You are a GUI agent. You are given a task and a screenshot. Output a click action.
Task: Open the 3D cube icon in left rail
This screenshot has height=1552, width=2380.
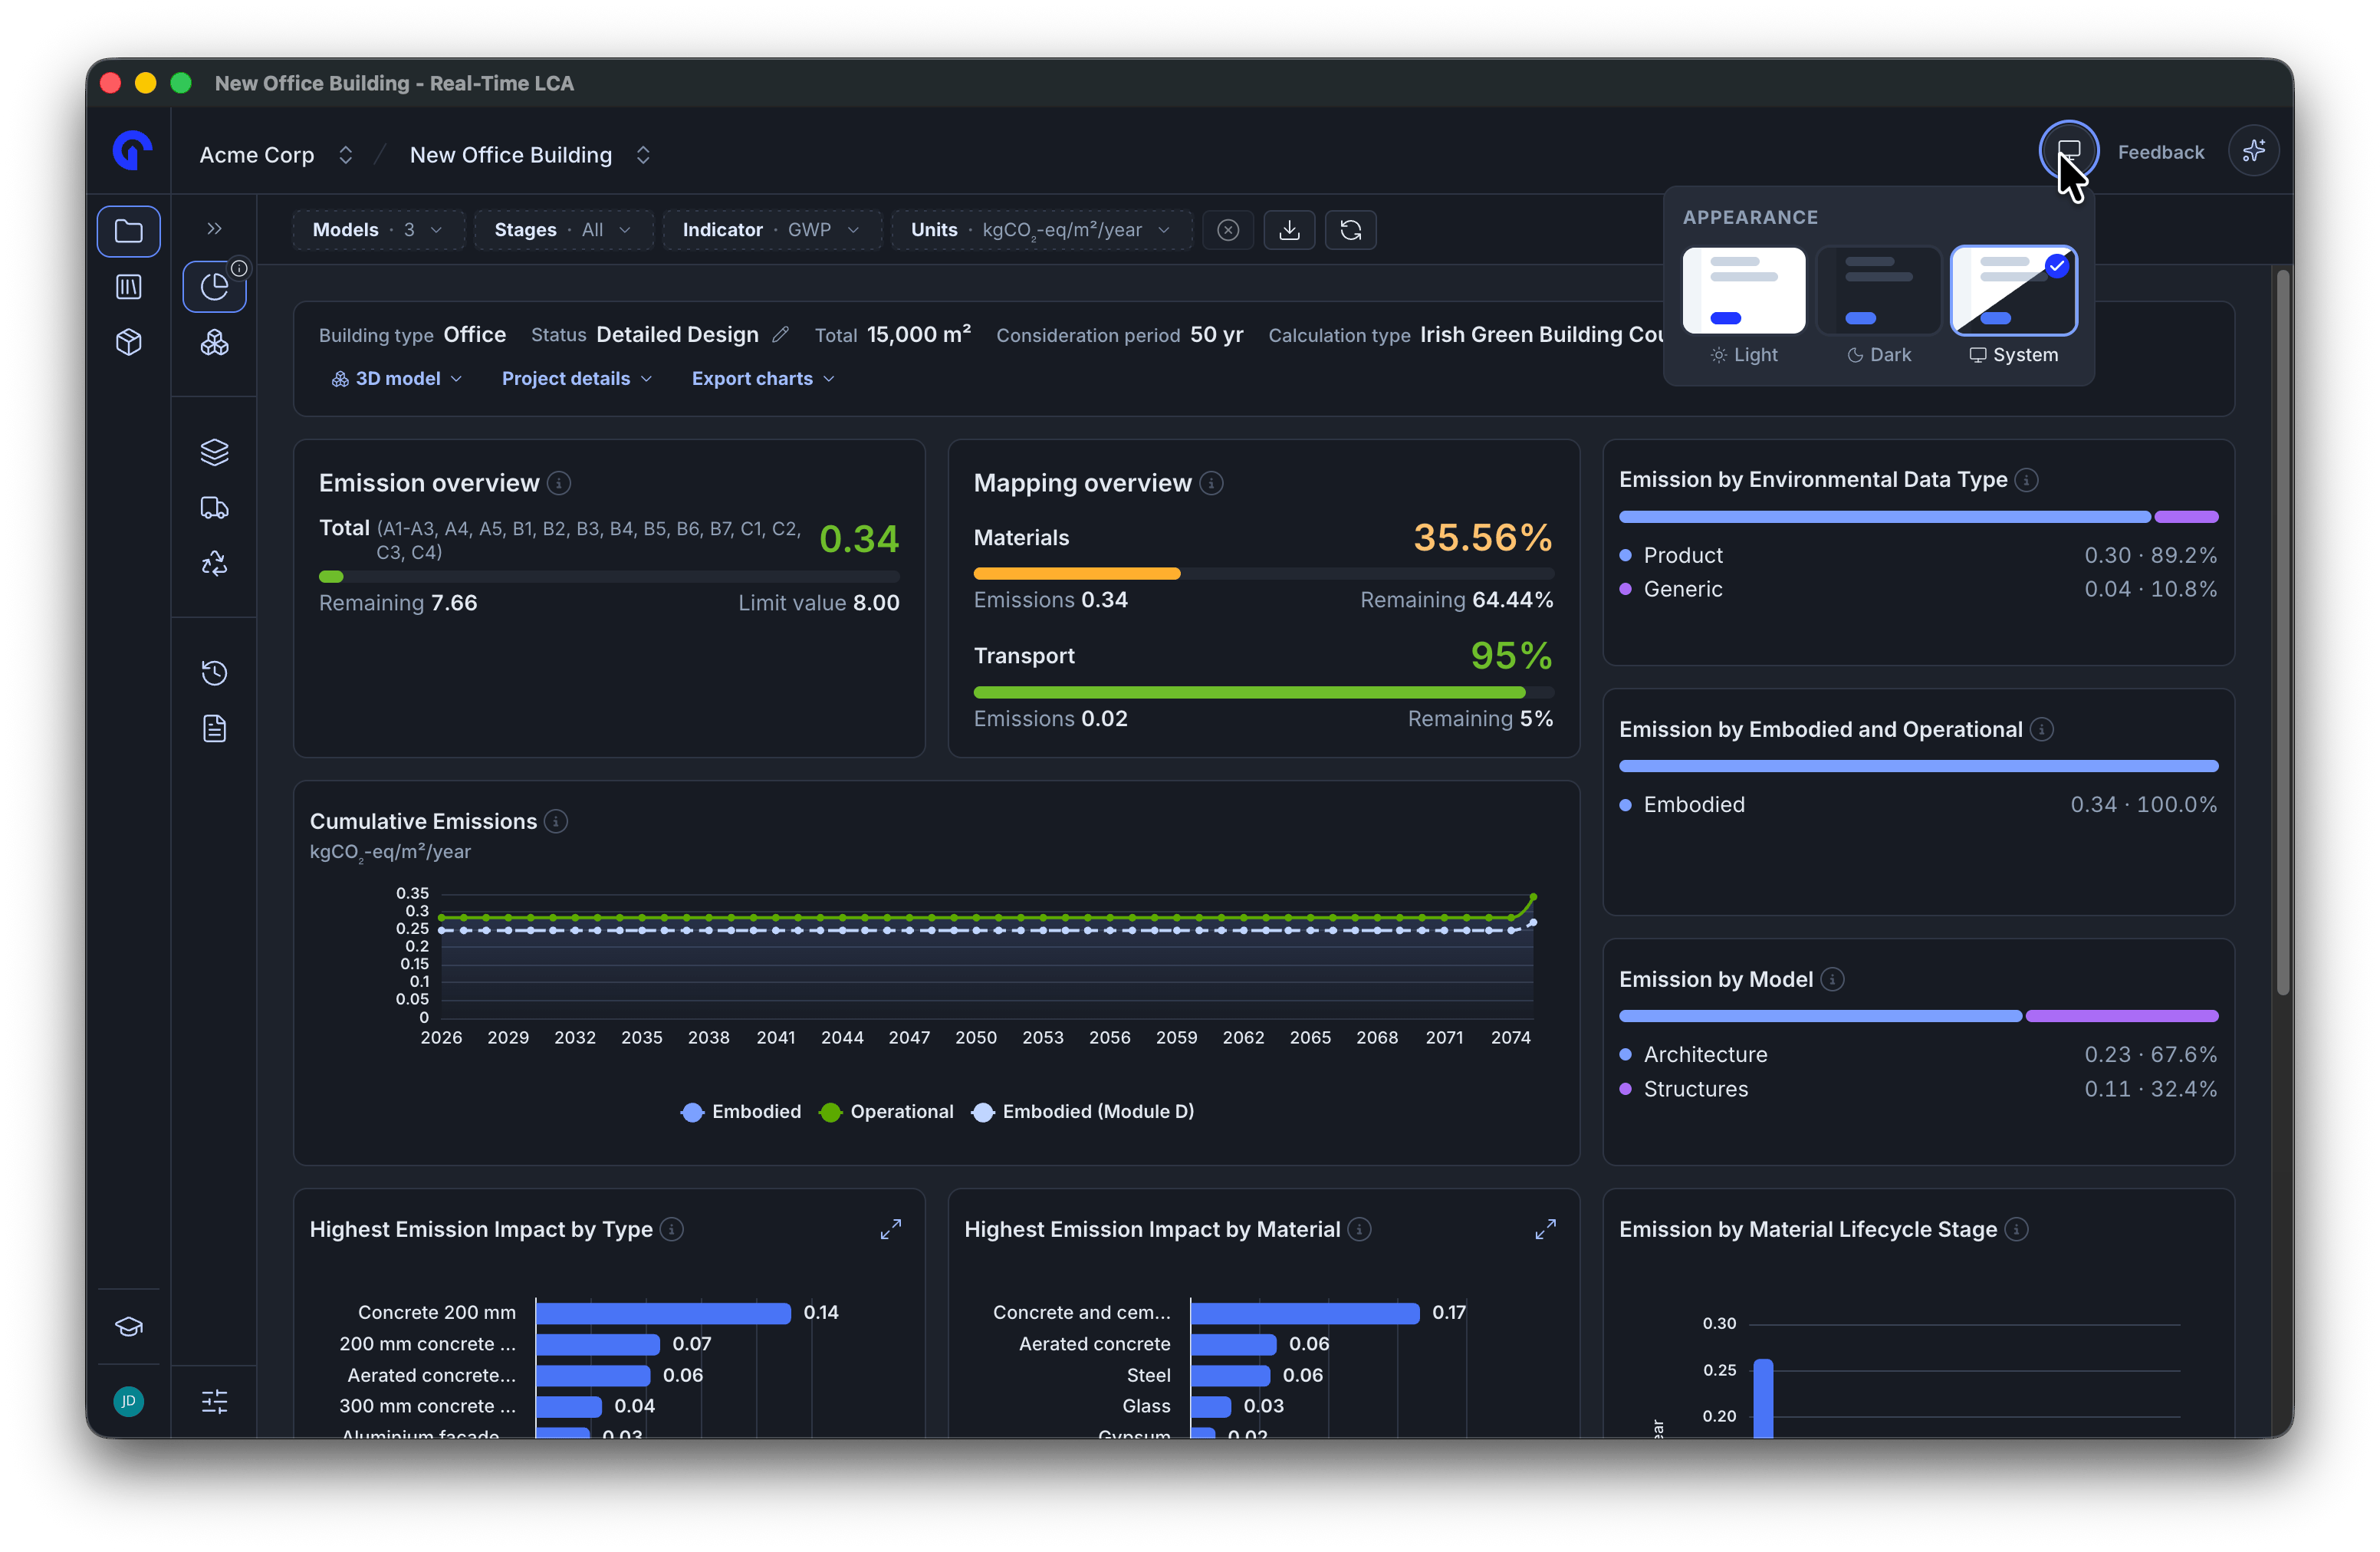pyautogui.click(x=128, y=342)
